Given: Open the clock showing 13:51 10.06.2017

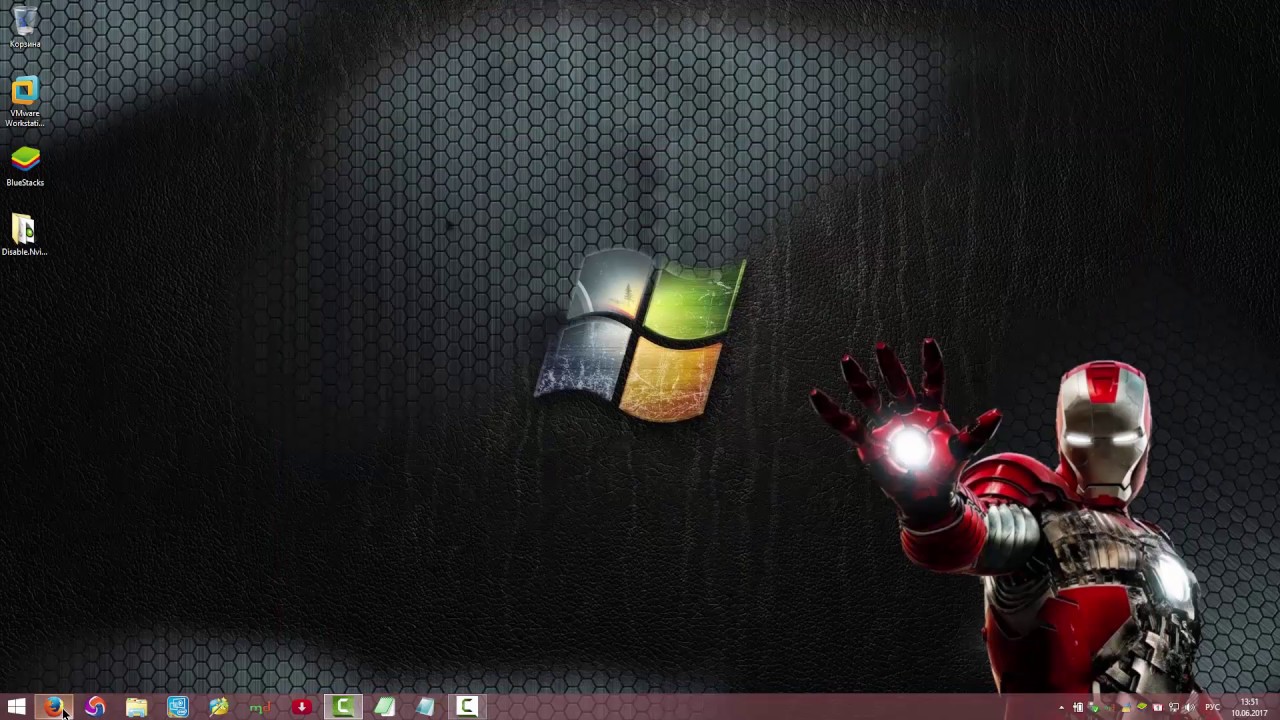Looking at the screenshot, I should 1250,708.
